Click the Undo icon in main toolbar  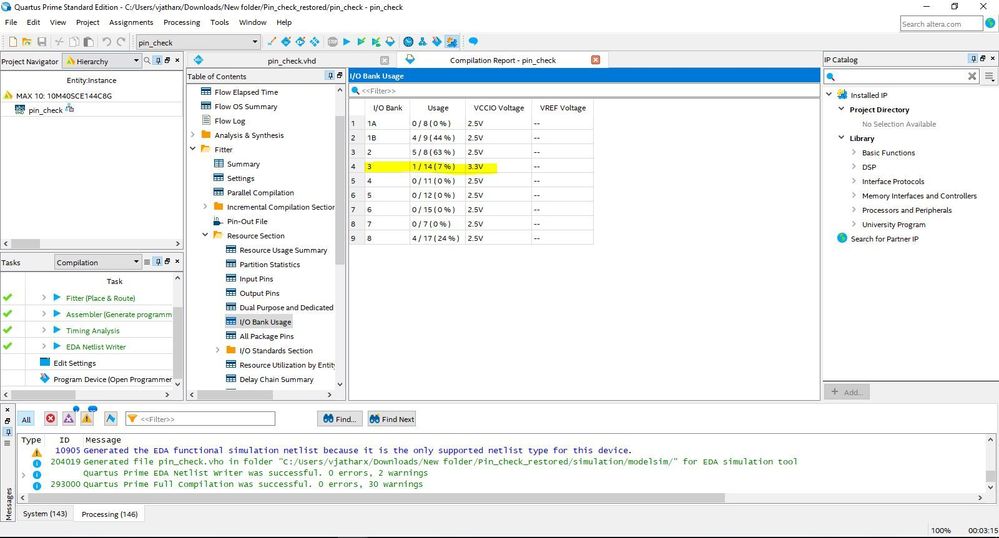(x=107, y=42)
